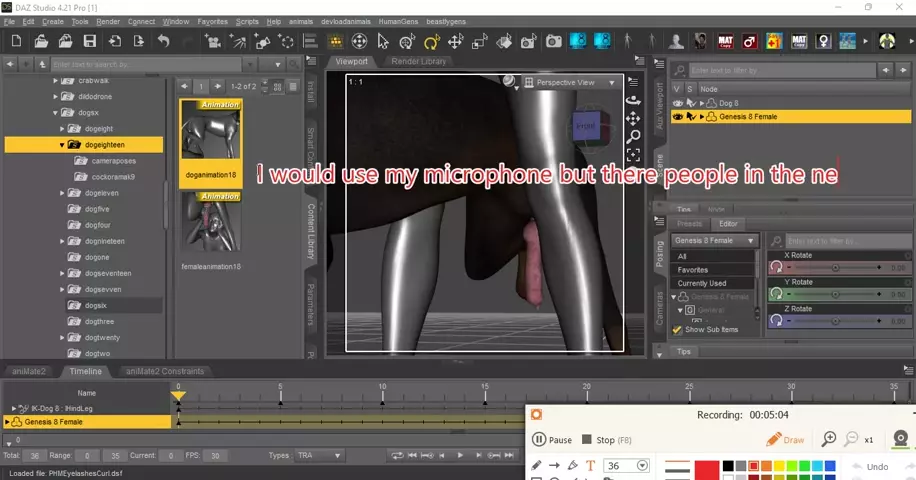The image size is (916, 480).
Task: Toggle the Show Sub Items checkbox
Action: pyautogui.click(x=678, y=329)
